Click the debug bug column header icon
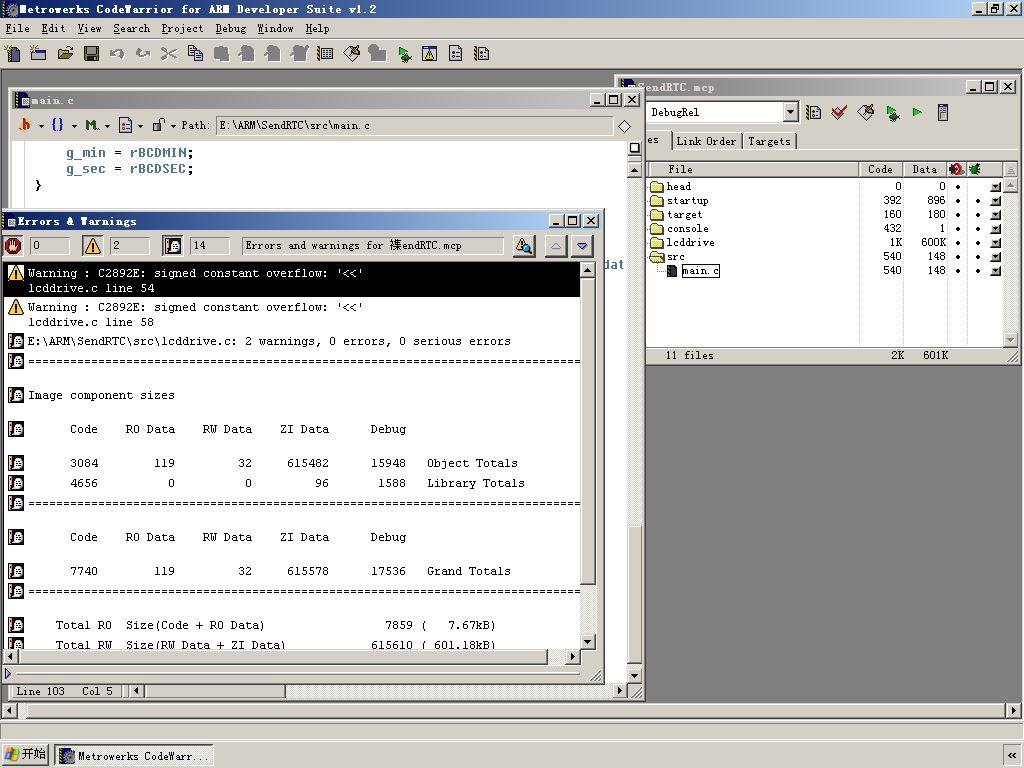The image size is (1024, 768). click(x=975, y=169)
